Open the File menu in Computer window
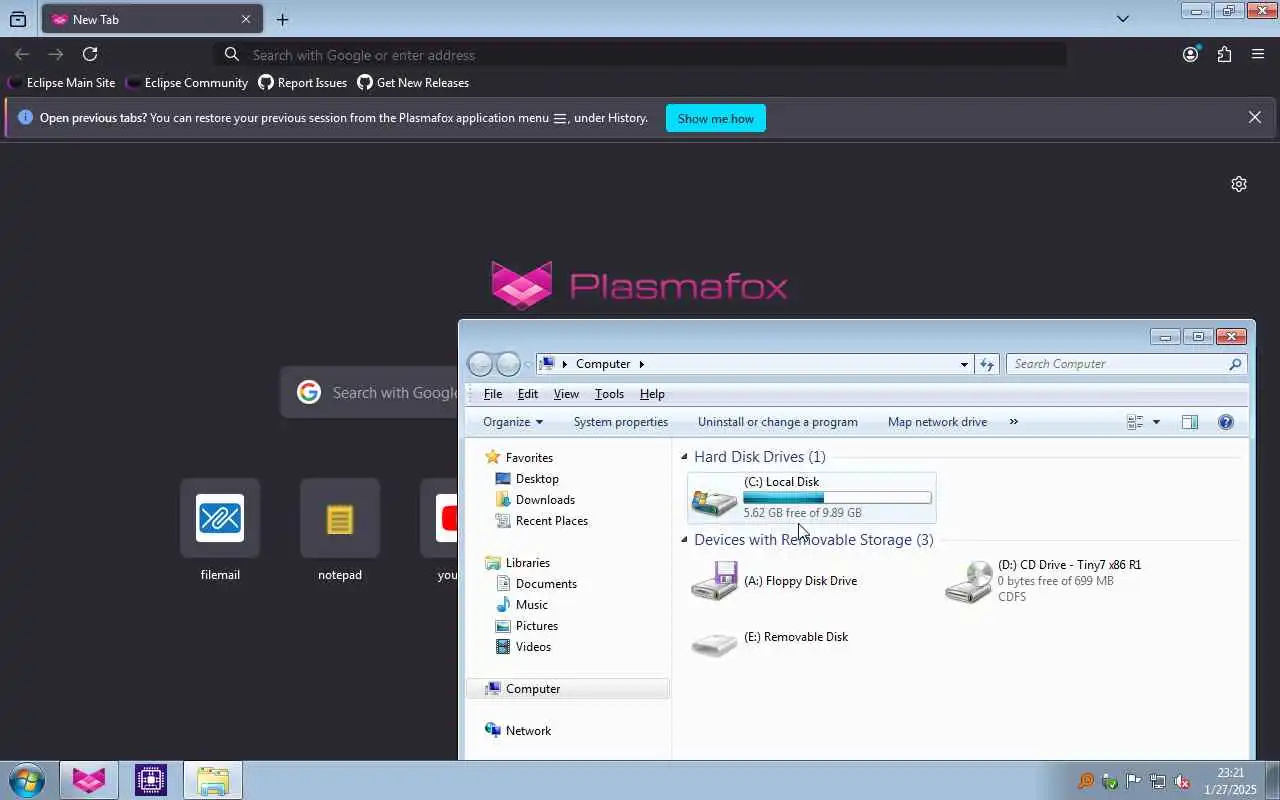 coord(493,394)
